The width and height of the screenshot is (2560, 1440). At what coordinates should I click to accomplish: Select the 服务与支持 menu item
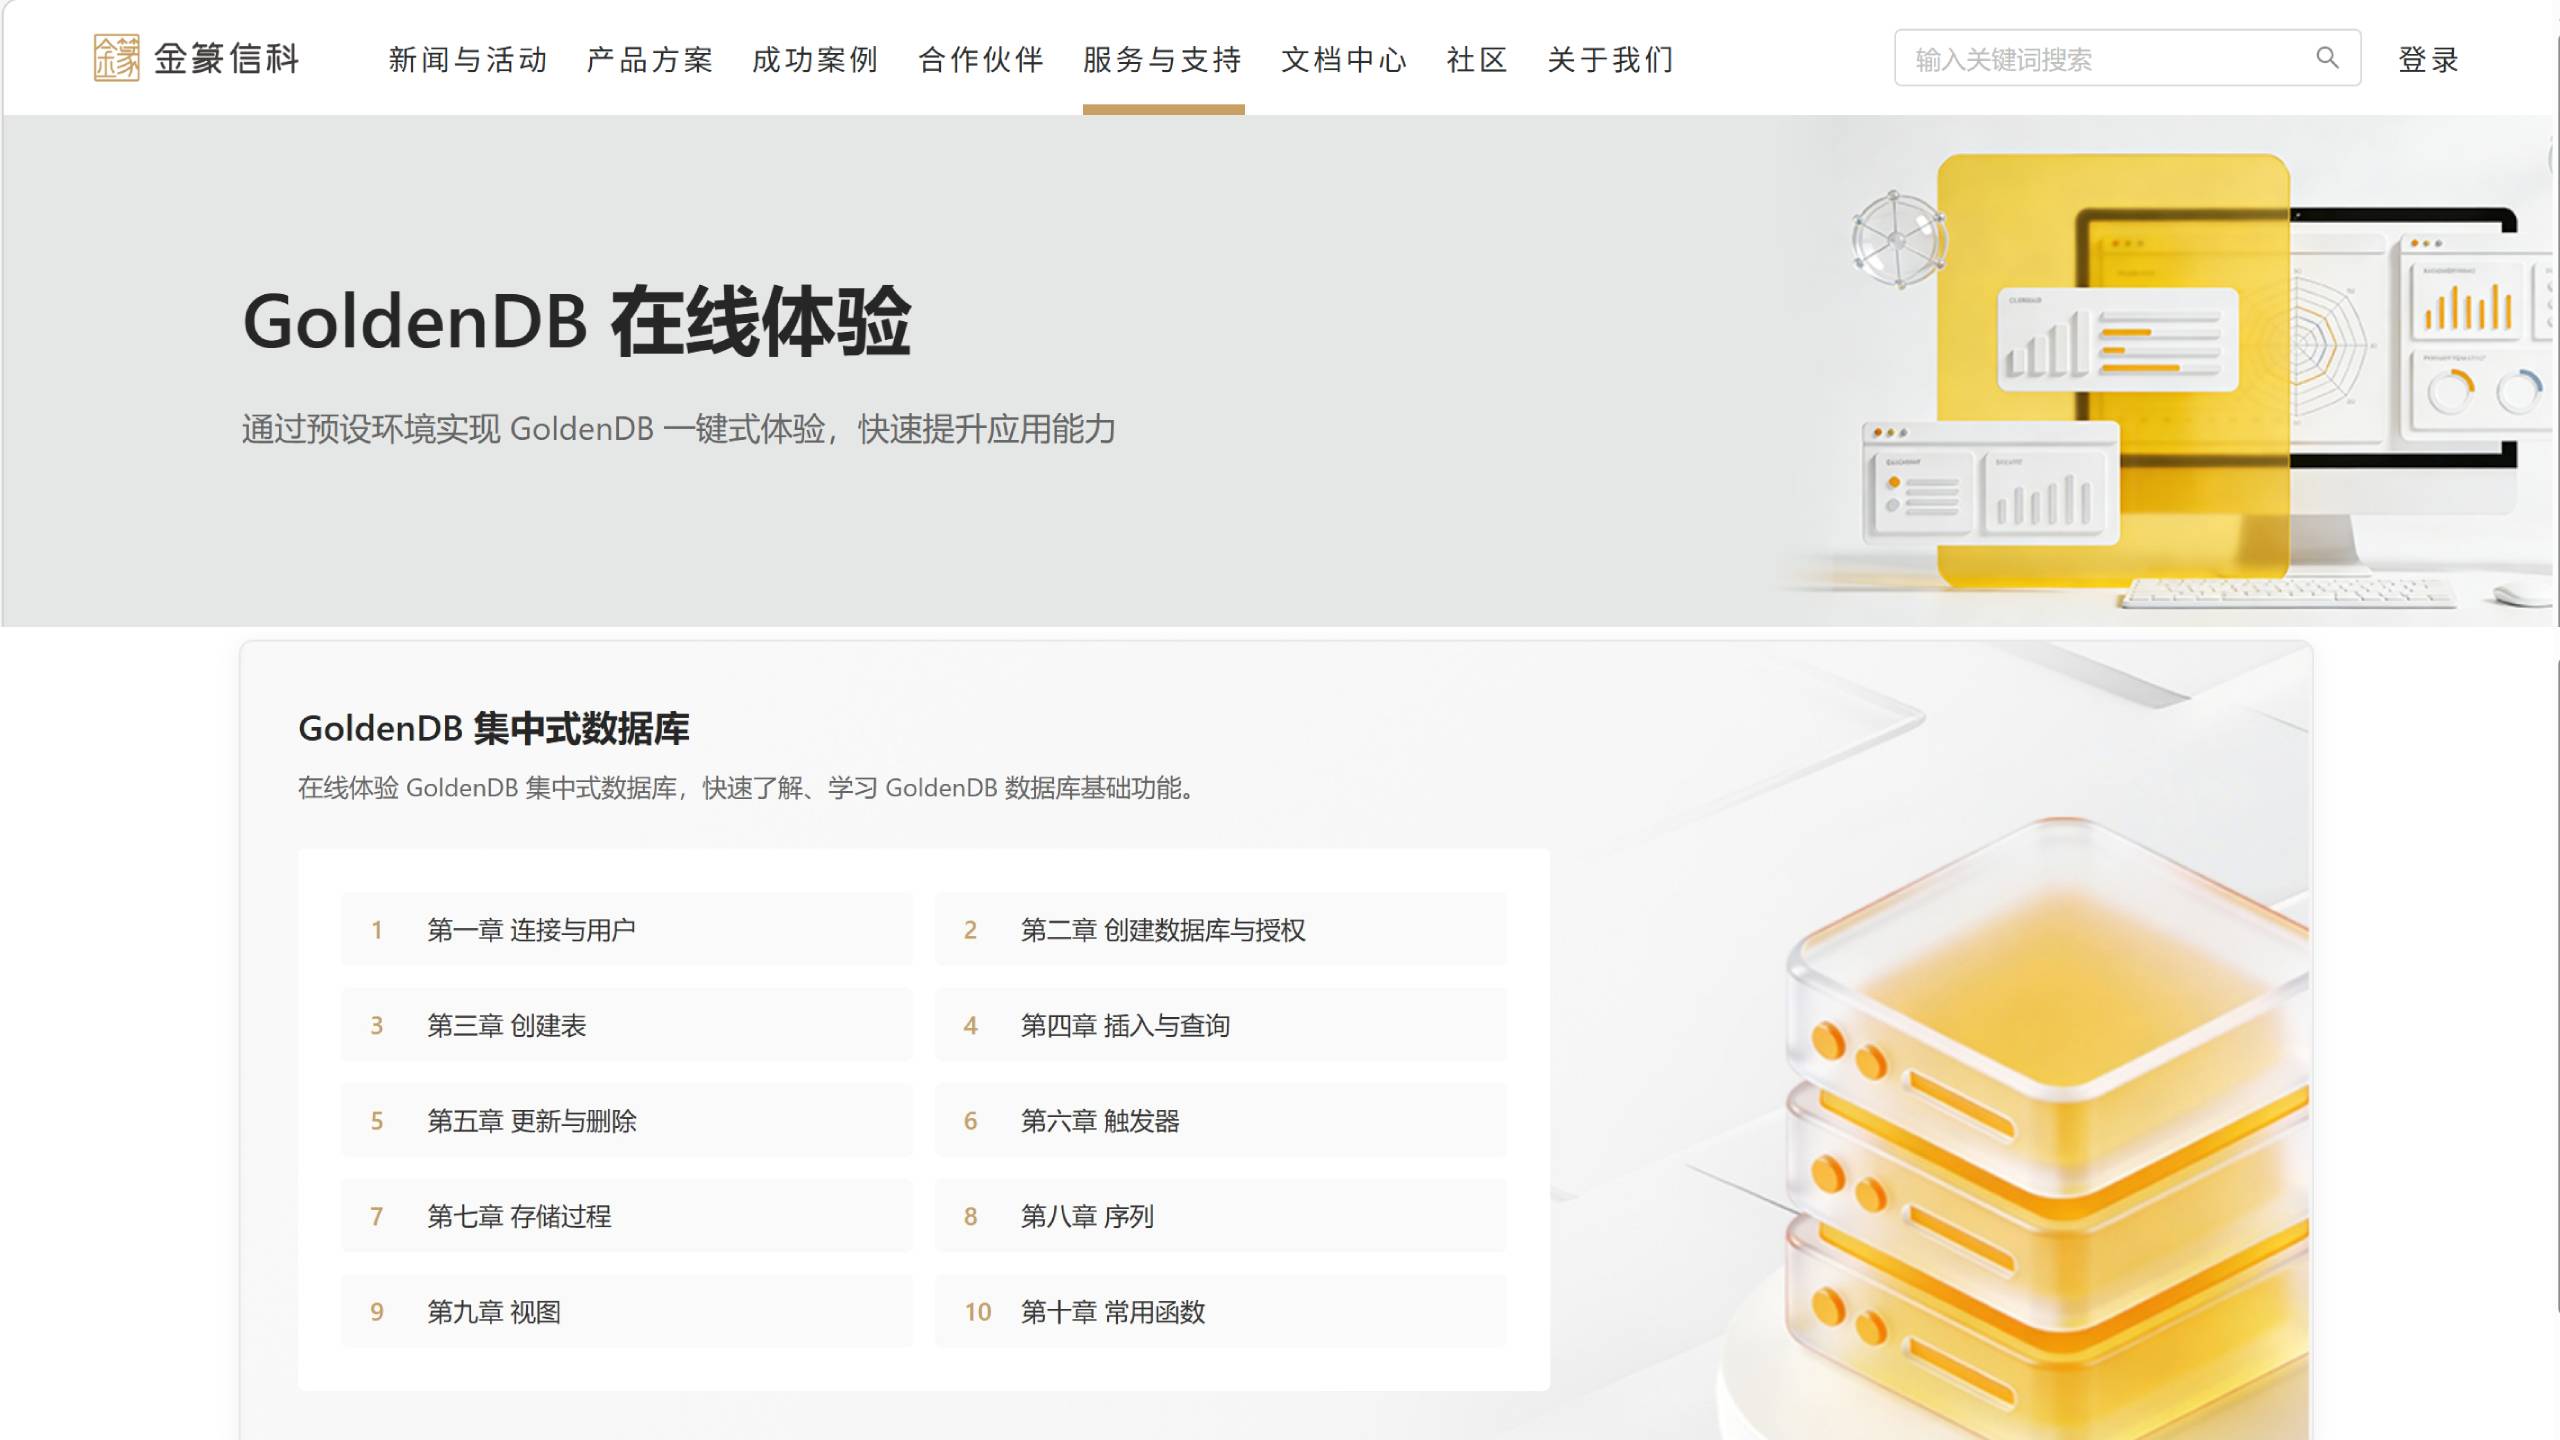tap(1163, 60)
